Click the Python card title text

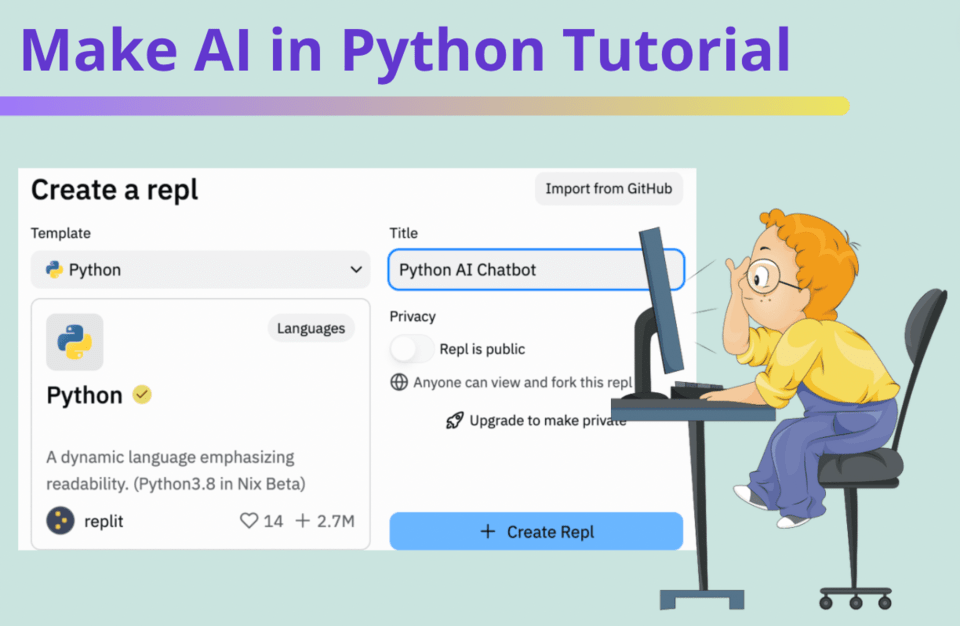click(x=84, y=396)
